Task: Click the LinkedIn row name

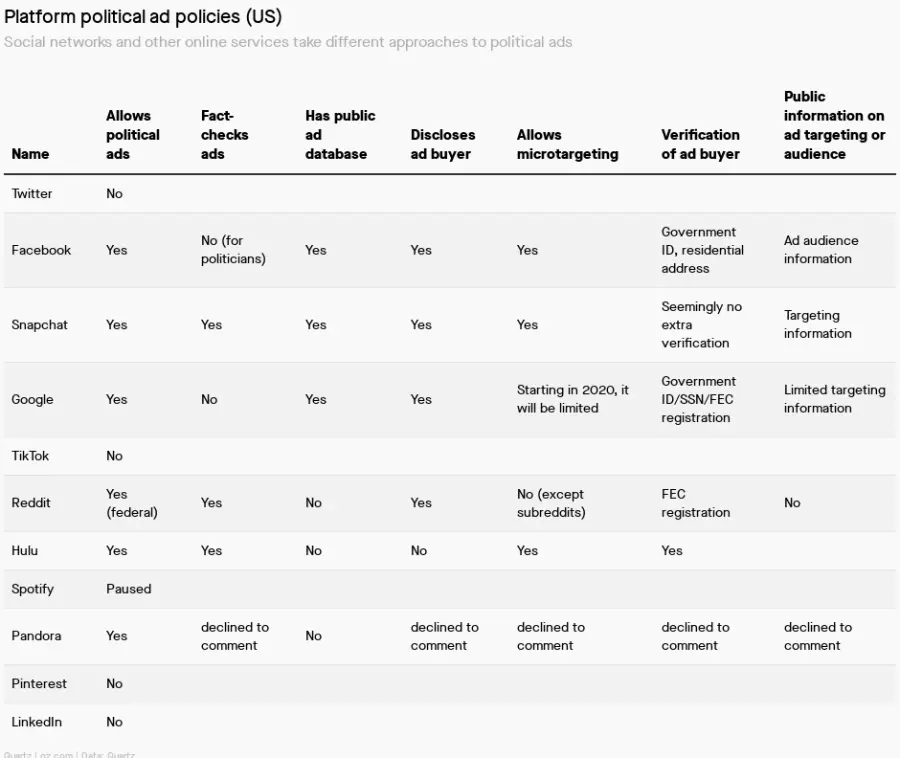Action: [x=36, y=721]
